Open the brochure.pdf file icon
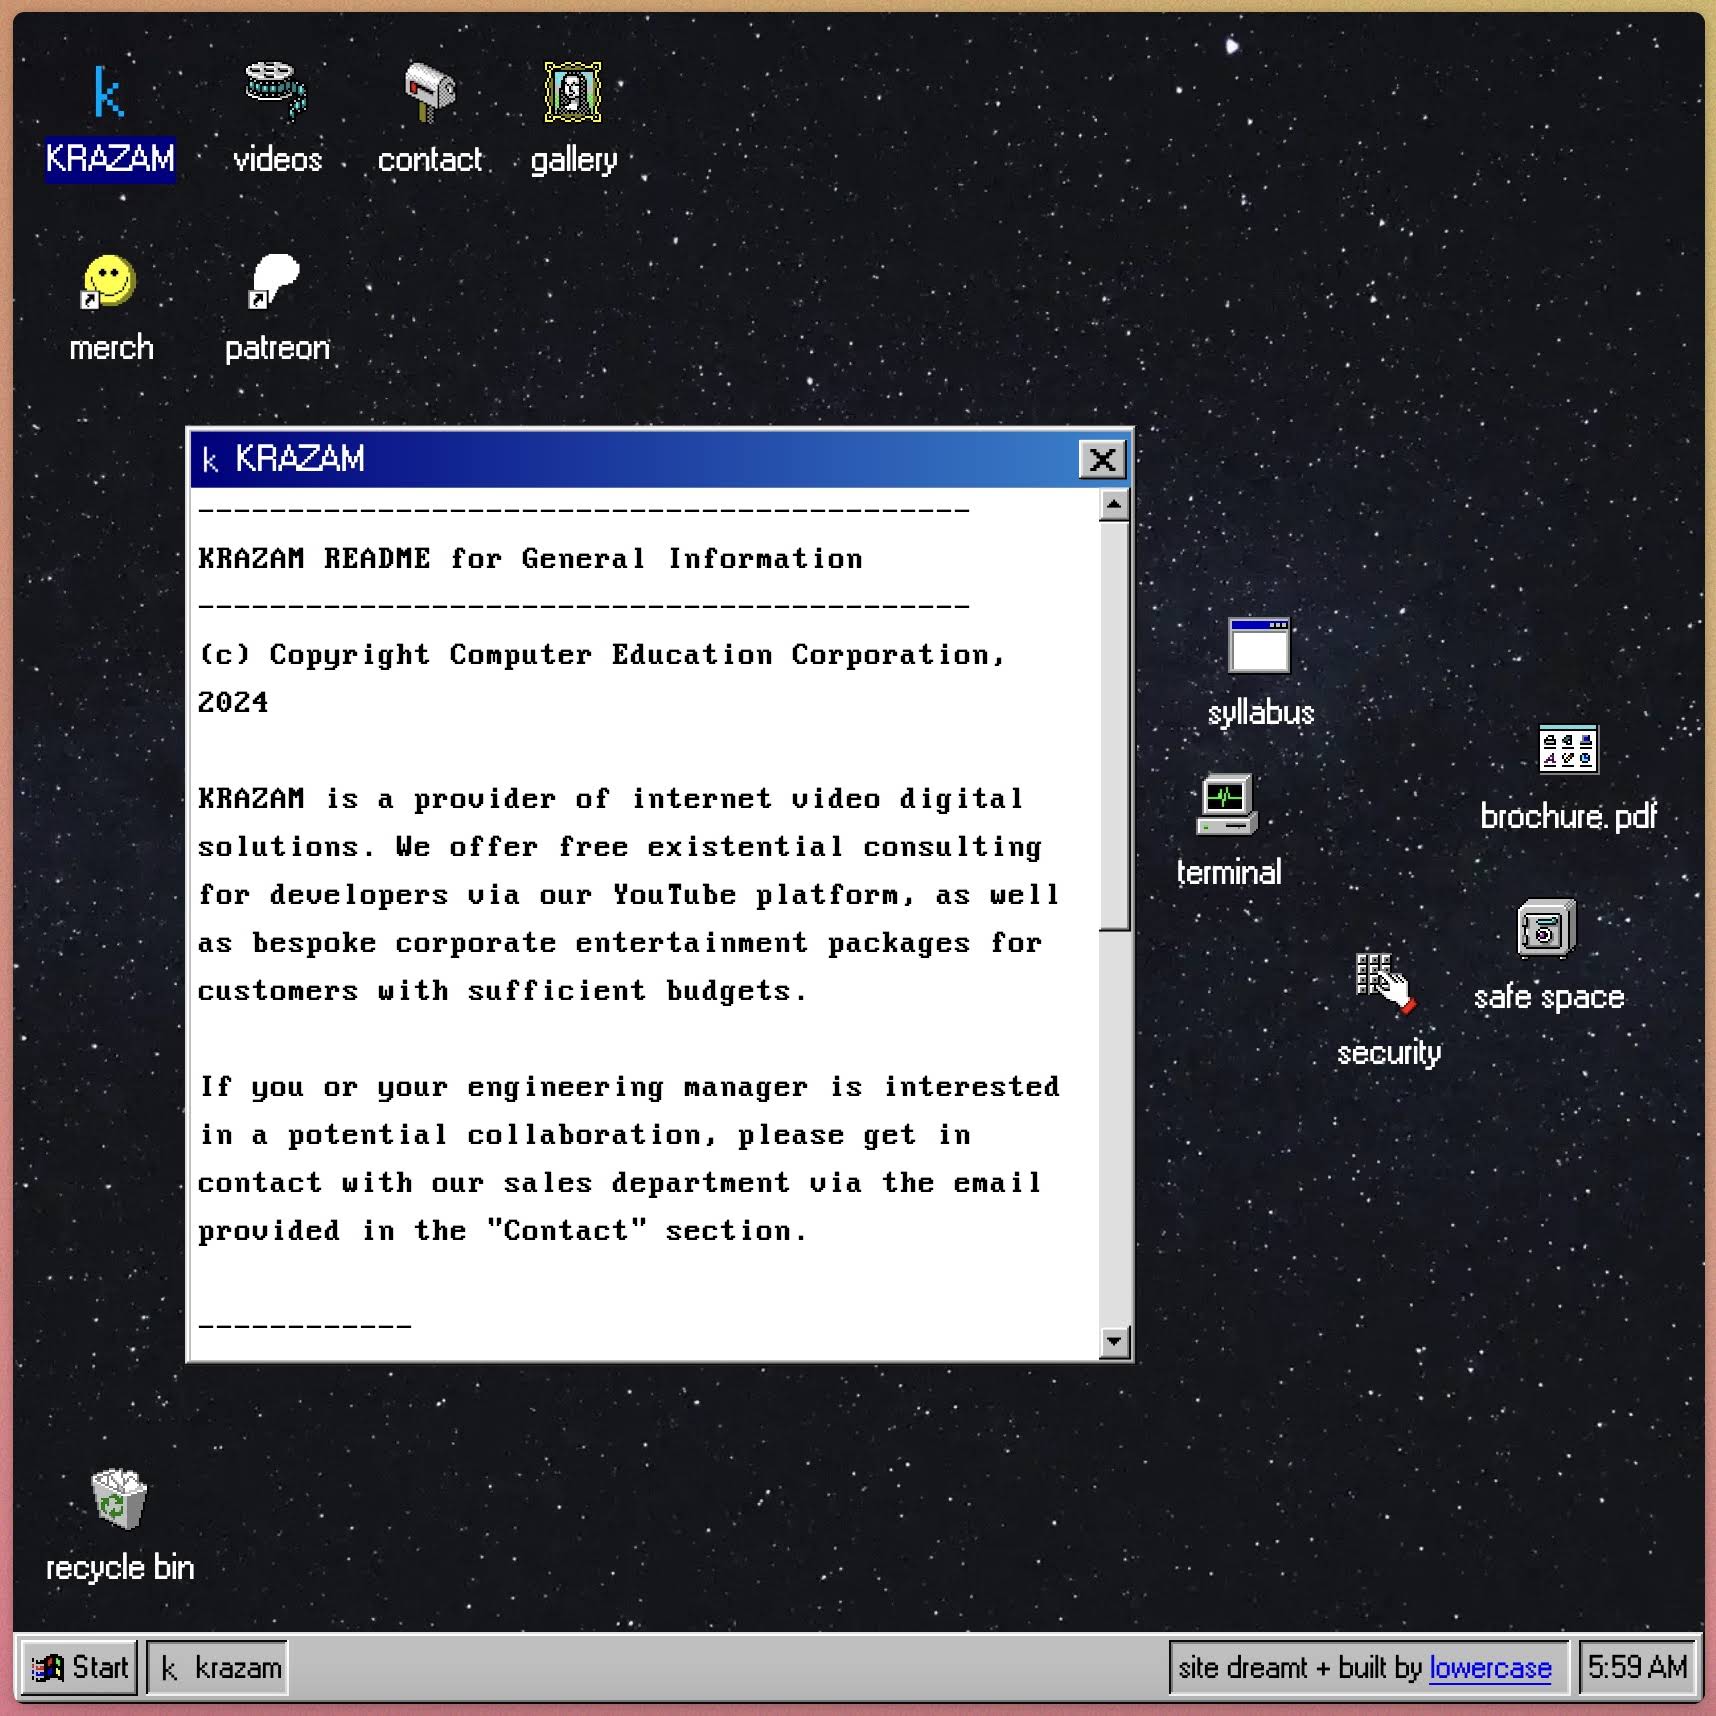This screenshot has width=1716, height=1716. point(1567,751)
